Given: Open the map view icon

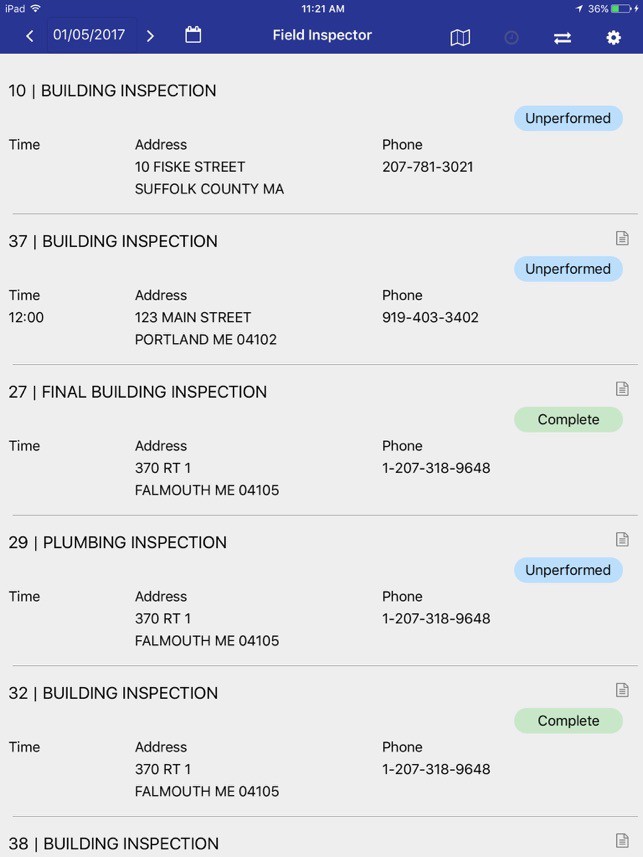Looking at the screenshot, I should [x=460, y=37].
